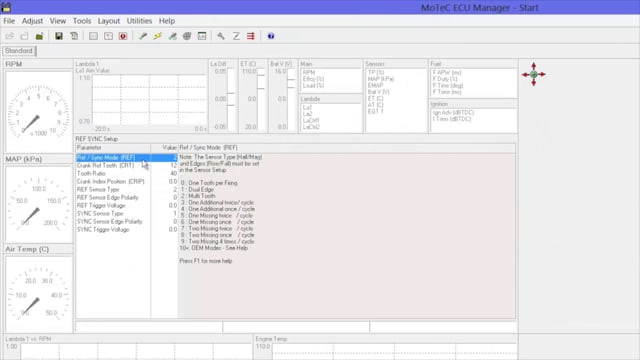Open the Layout menu
This screenshot has width=640, height=360.
(x=109, y=21)
